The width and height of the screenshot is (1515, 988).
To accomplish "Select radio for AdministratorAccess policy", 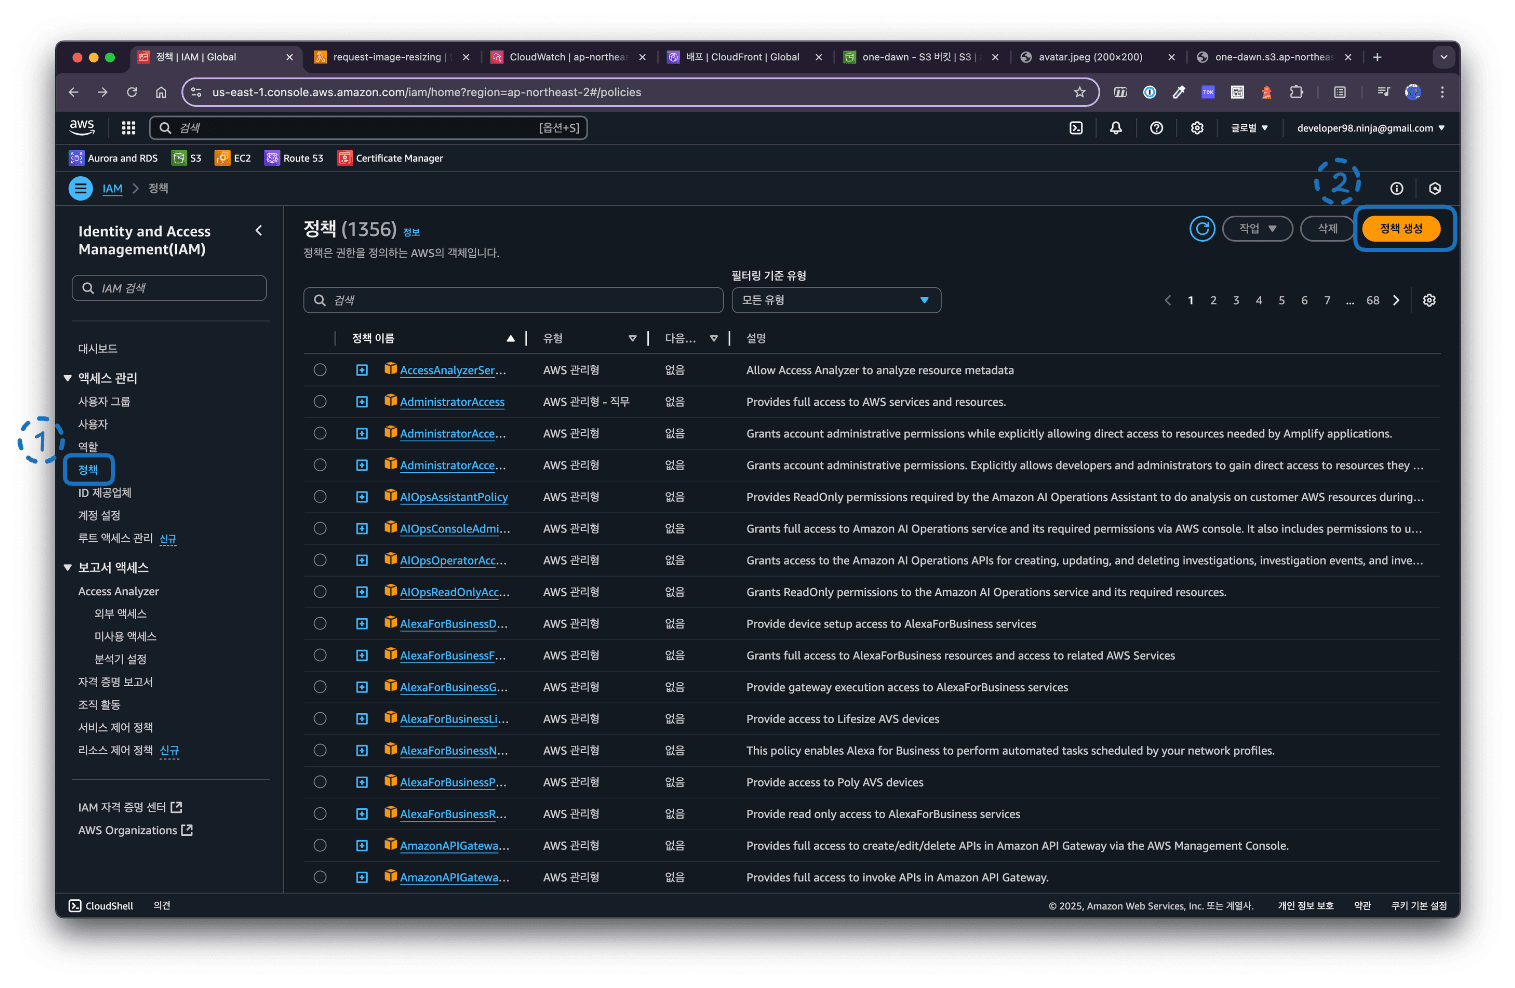I will point(320,402).
